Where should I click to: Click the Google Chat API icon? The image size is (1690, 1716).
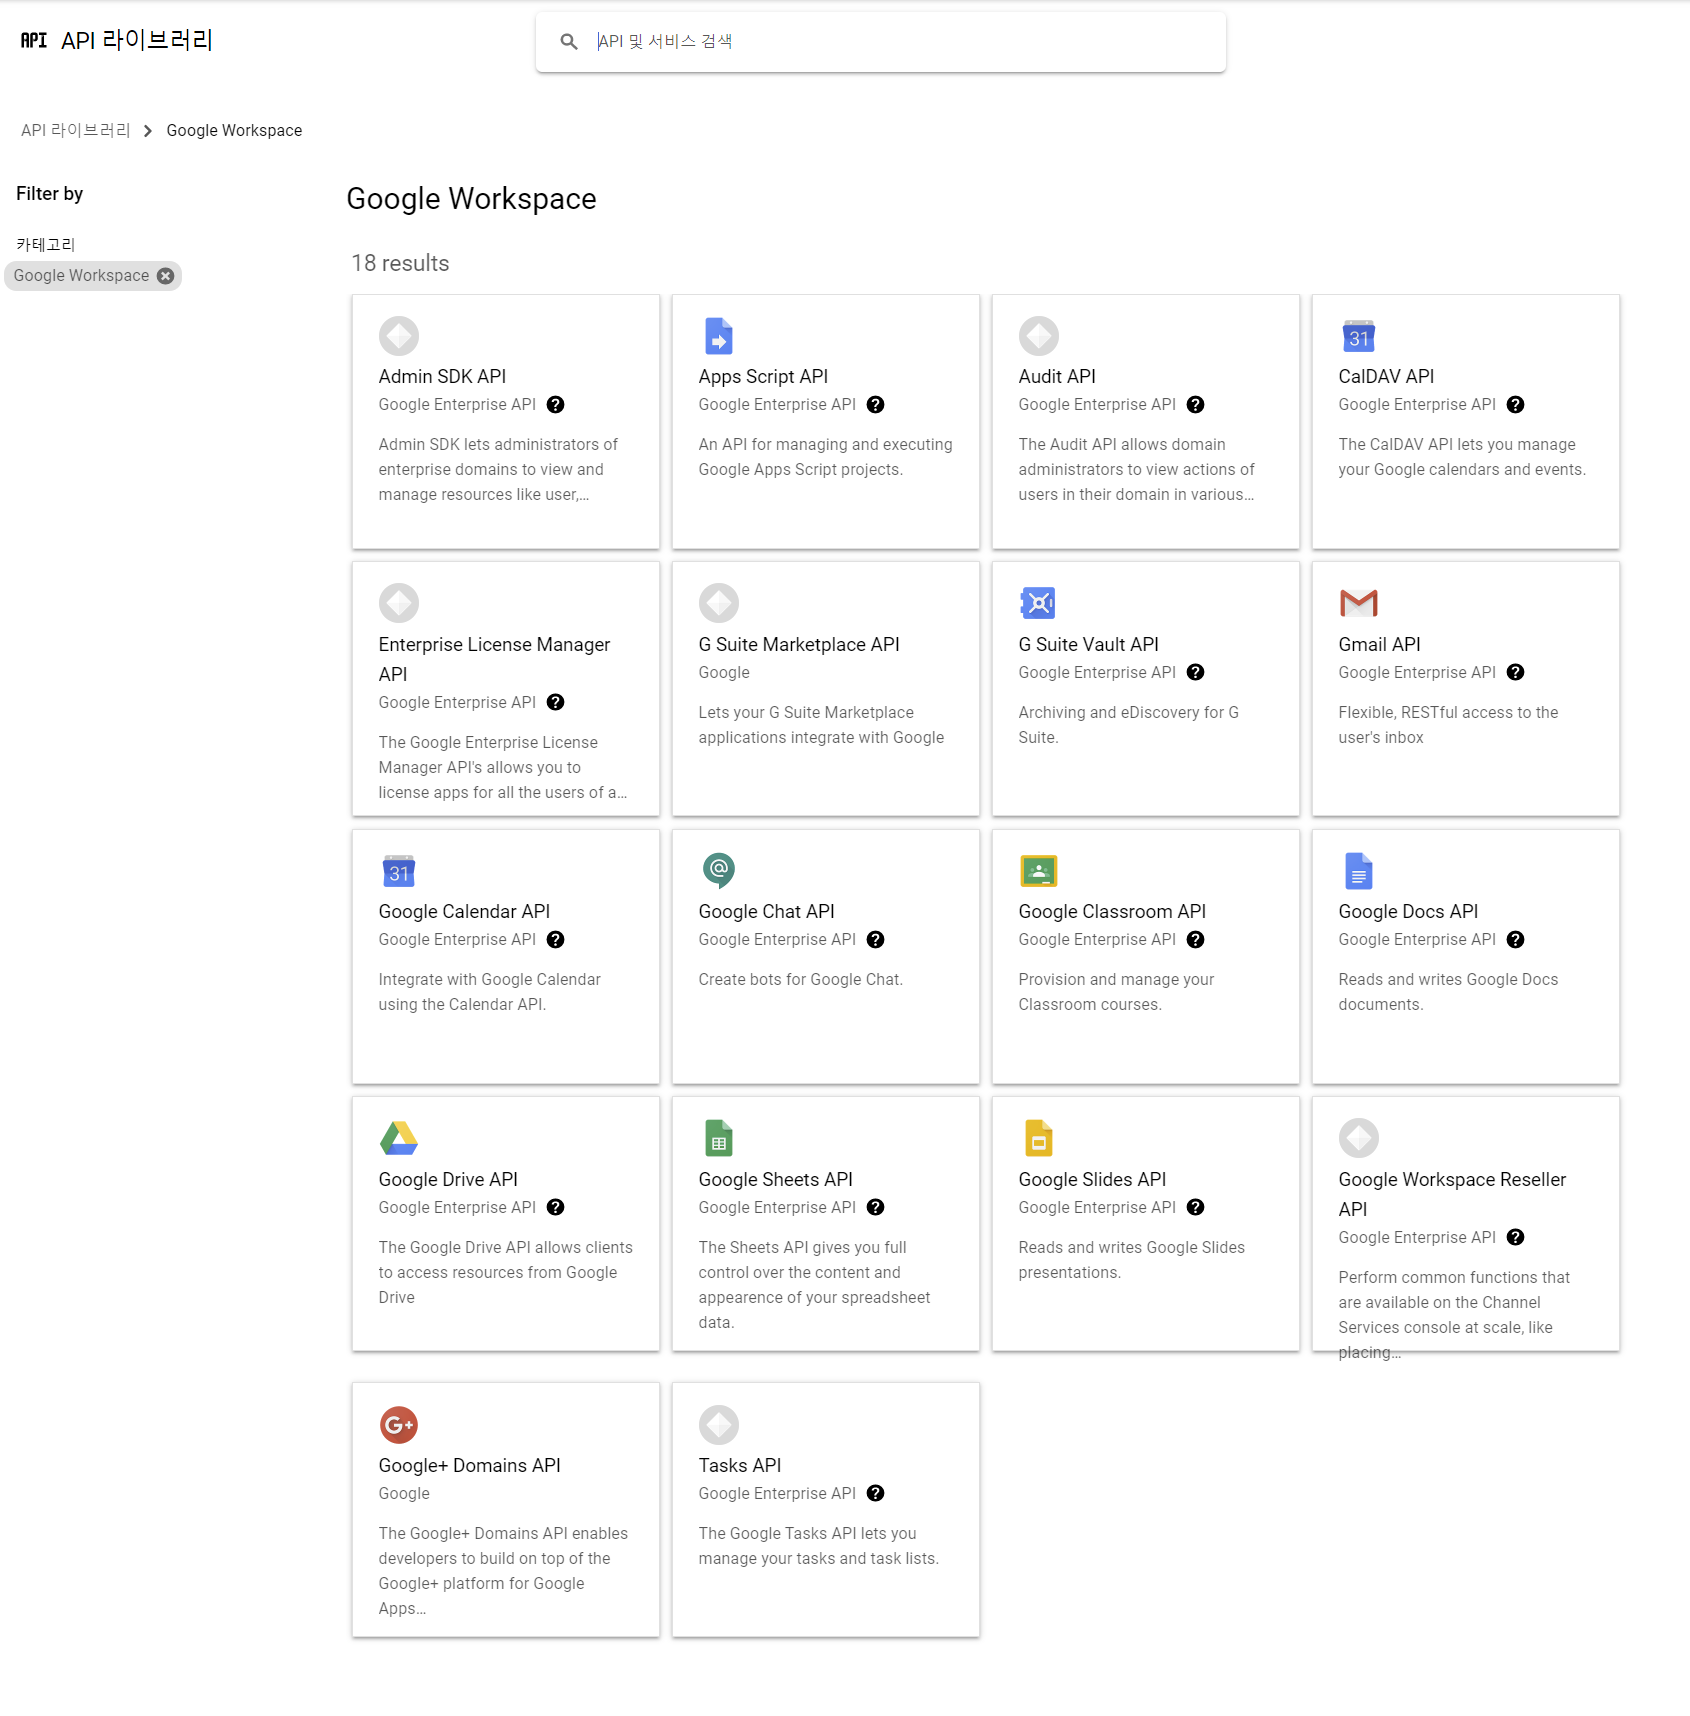pyautogui.click(x=718, y=871)
